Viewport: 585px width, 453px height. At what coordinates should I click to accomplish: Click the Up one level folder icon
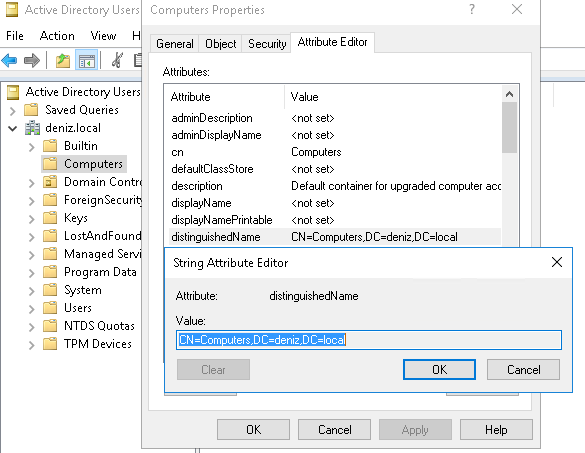[63, 60]
